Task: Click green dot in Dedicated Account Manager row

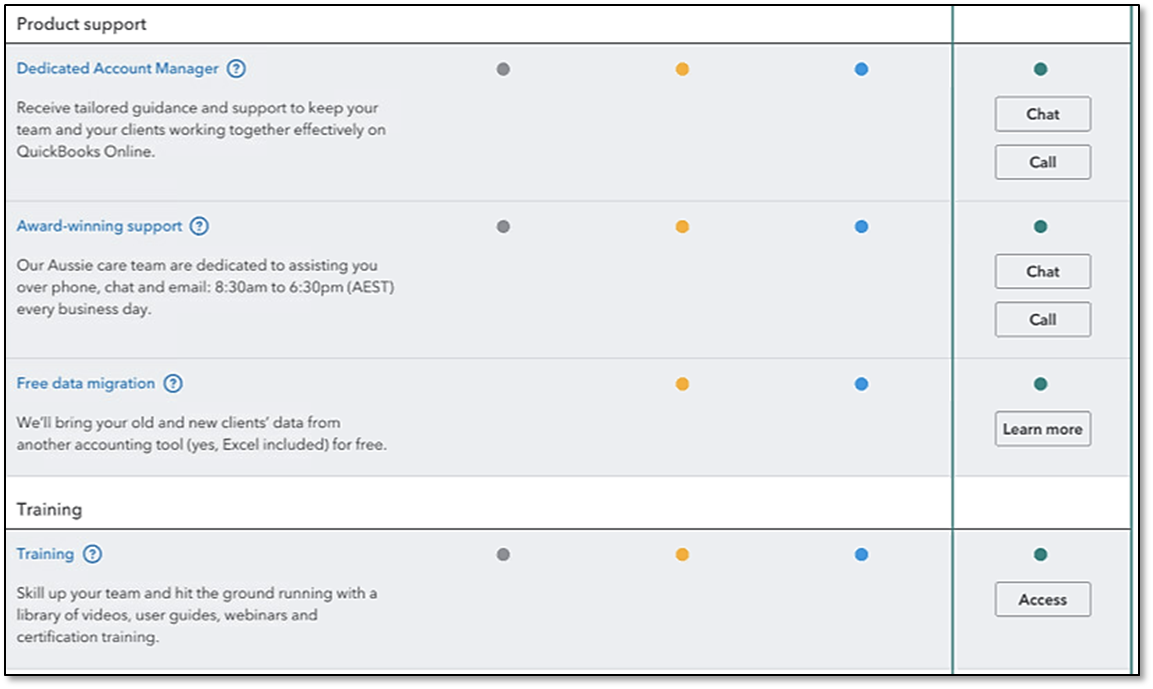Action: [1040, 69]
